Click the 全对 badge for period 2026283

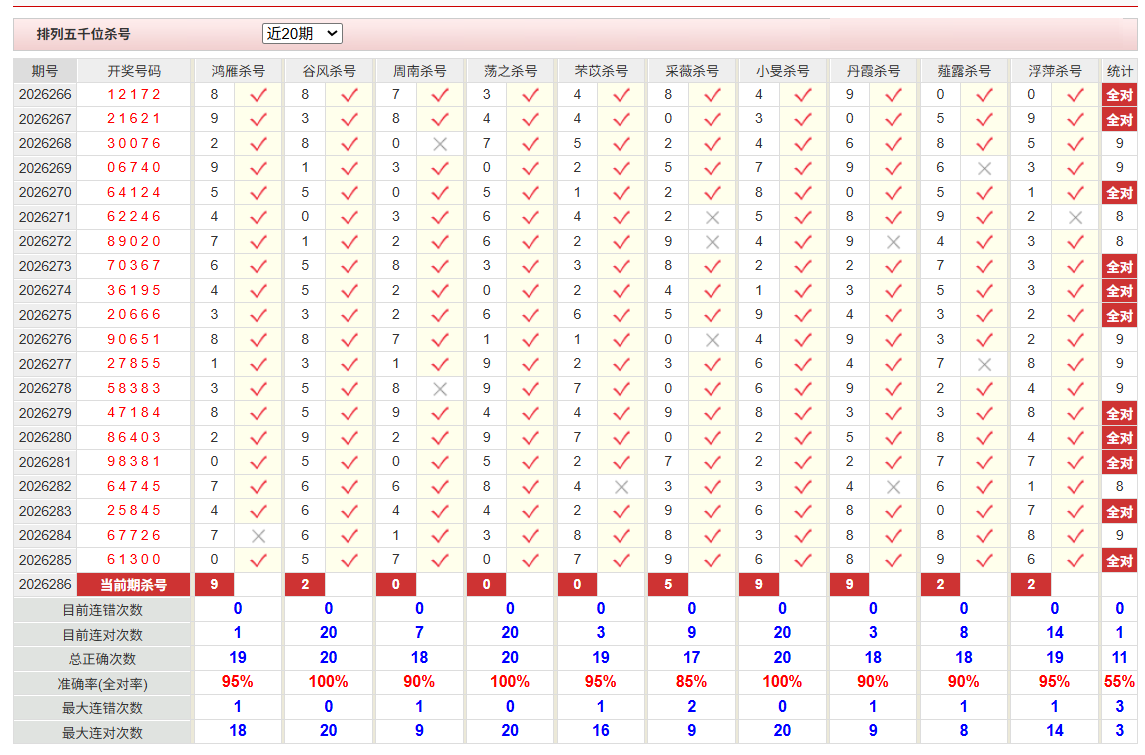click(1119, 512)
